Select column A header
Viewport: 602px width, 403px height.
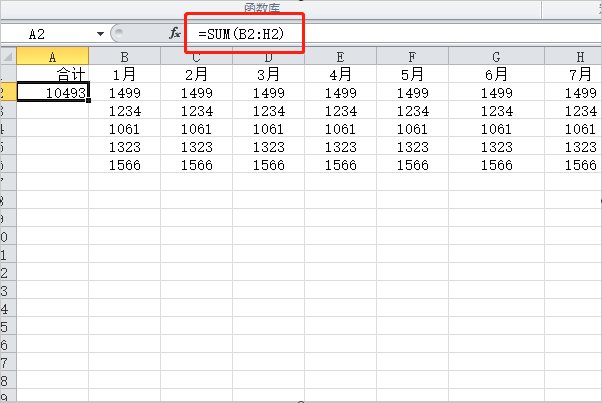[52, 56]
